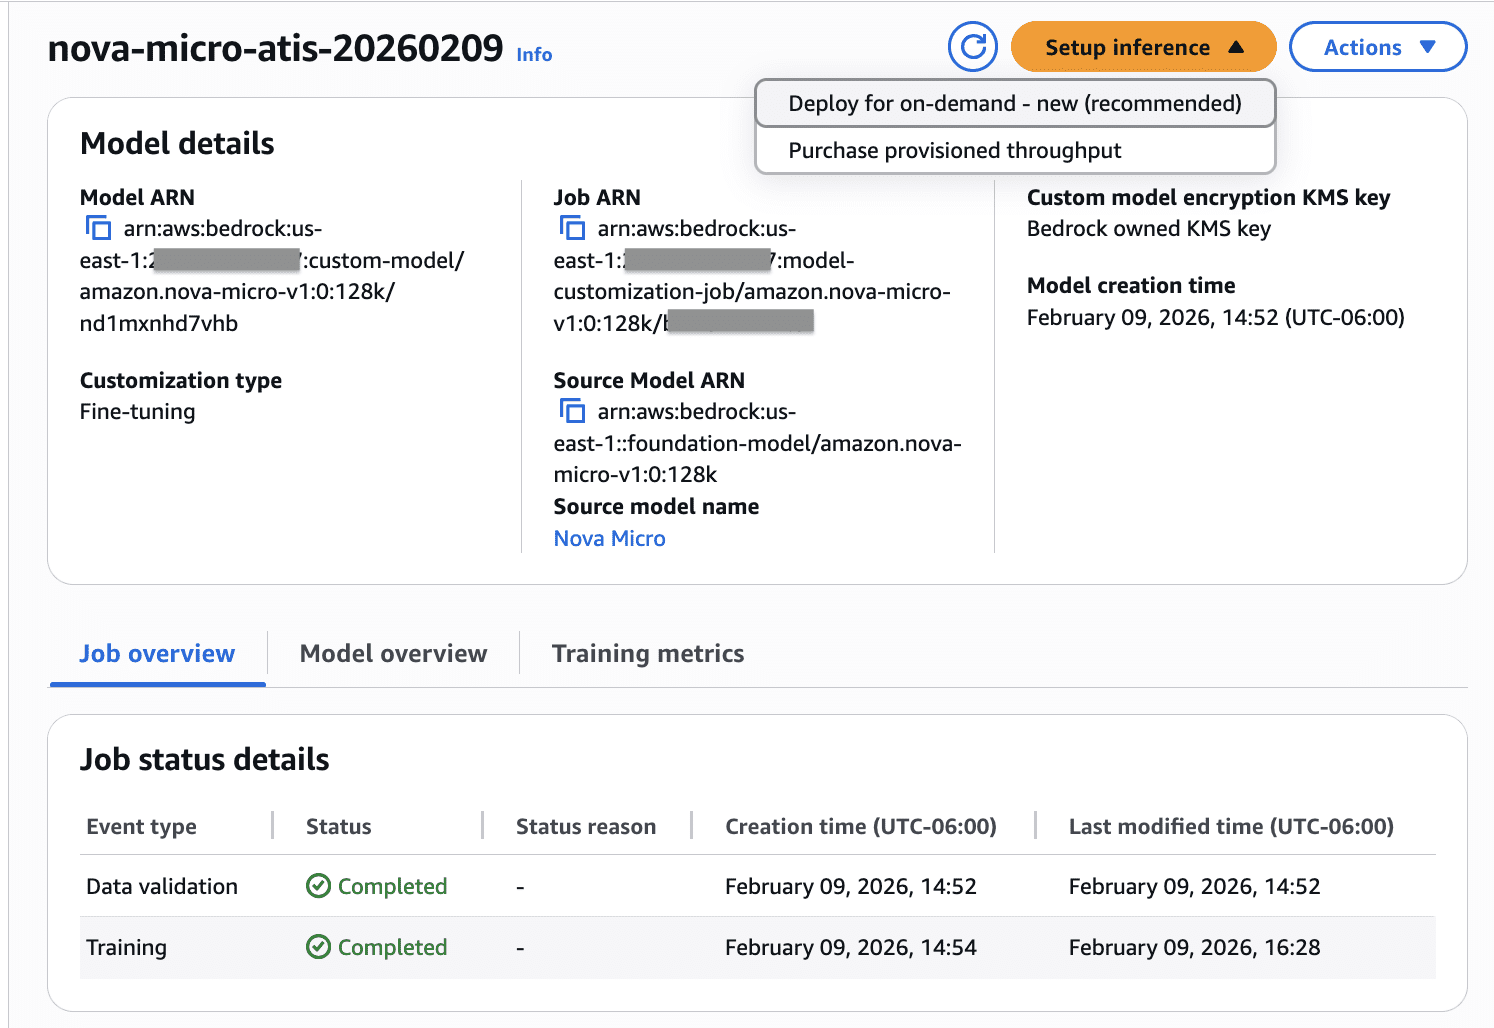
Task: Click the downward caret on Actions button
Action: 1430,46
